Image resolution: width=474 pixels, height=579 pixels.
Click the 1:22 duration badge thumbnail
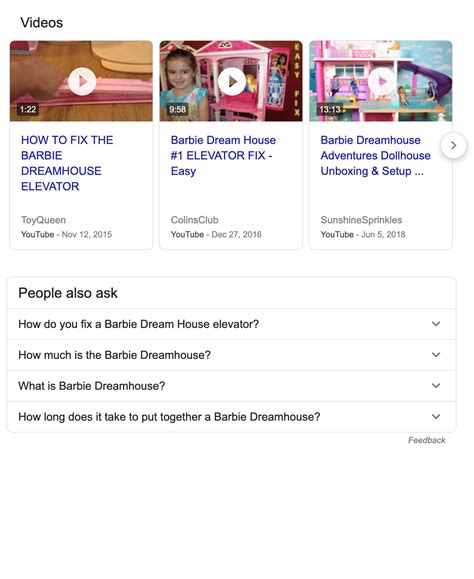coord(28,109)
